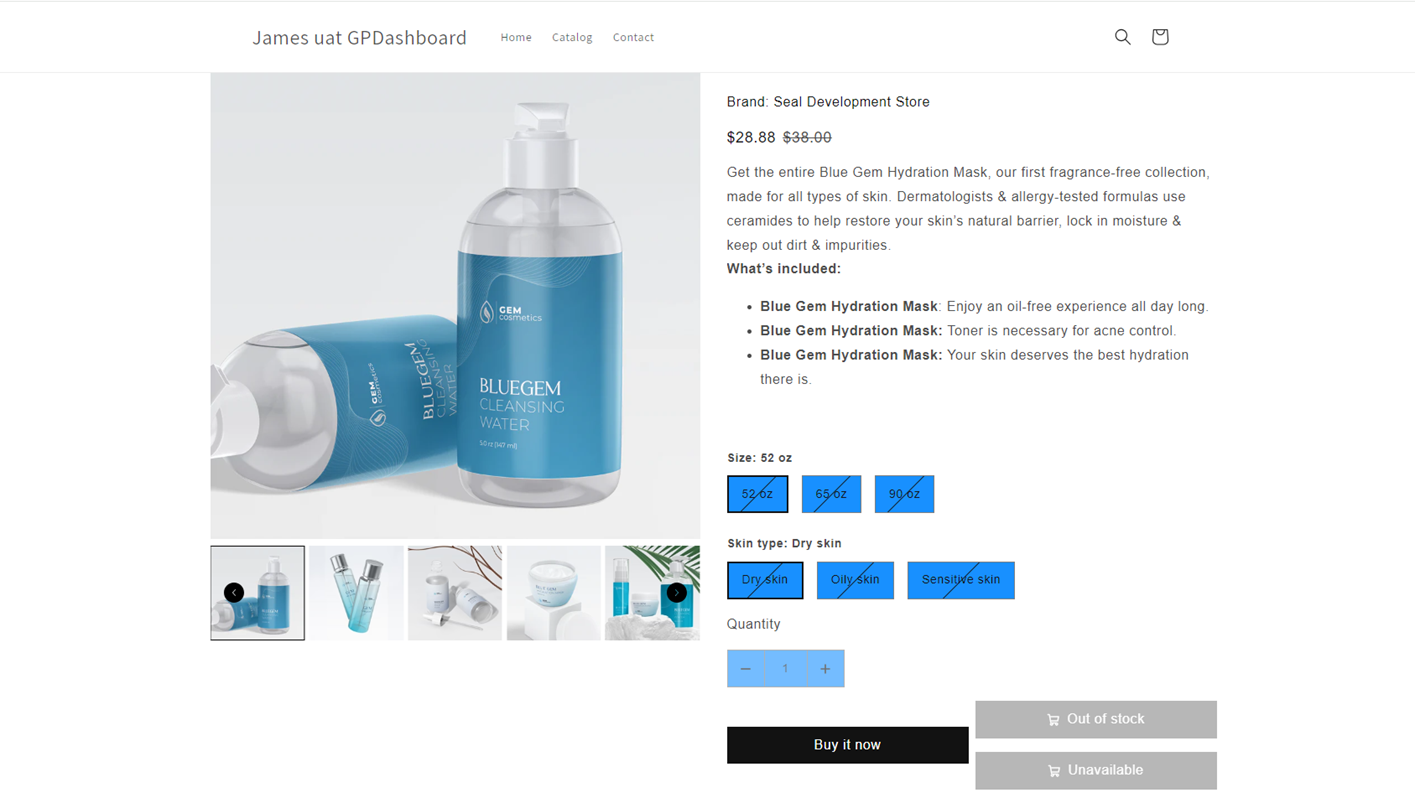Go to the Home menu item

pyautogui.click(x=516, y=37)
